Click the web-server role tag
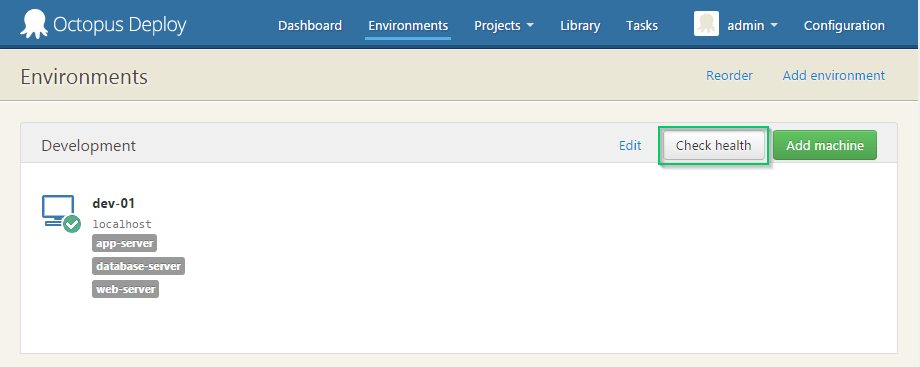The image size is (920, 367). pos(126,289)
